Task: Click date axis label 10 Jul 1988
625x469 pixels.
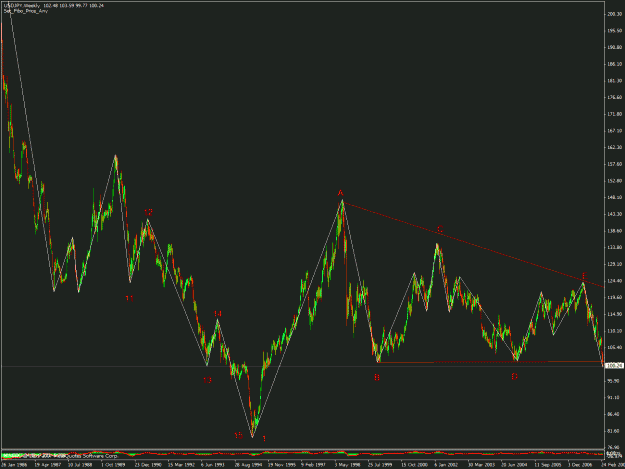Action: [81, 465]
